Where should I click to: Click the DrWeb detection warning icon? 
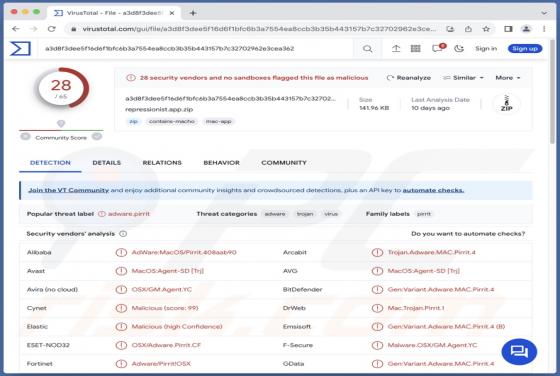[377, 308]
